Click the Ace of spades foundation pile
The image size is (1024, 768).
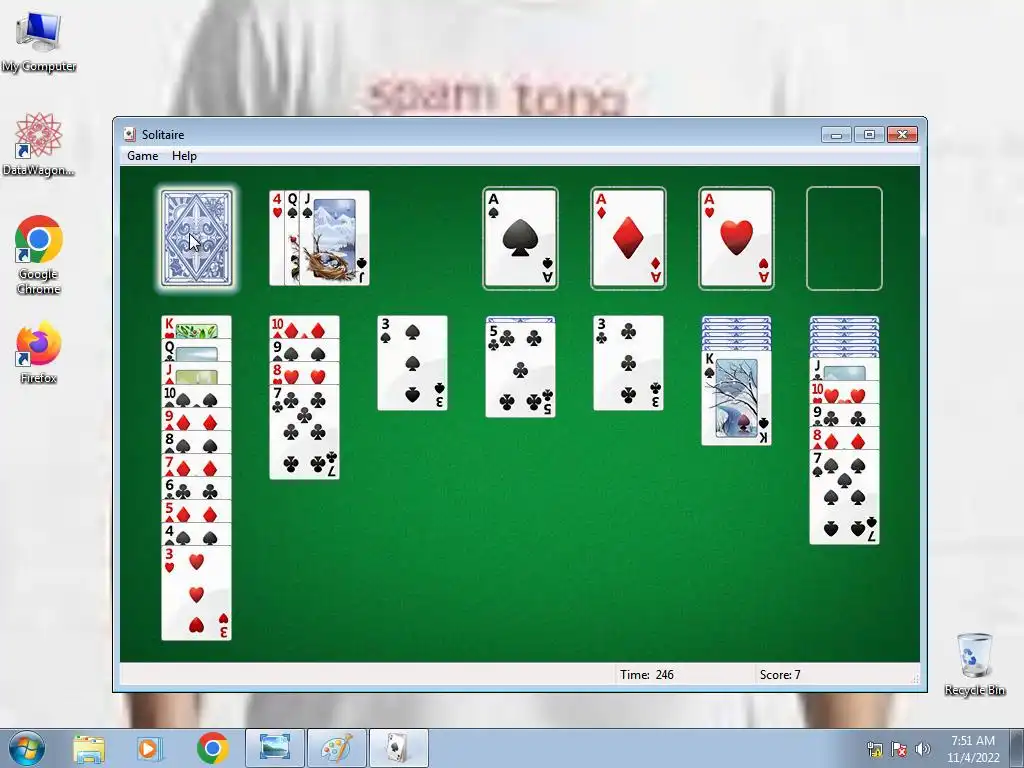(x=520, y=238)
